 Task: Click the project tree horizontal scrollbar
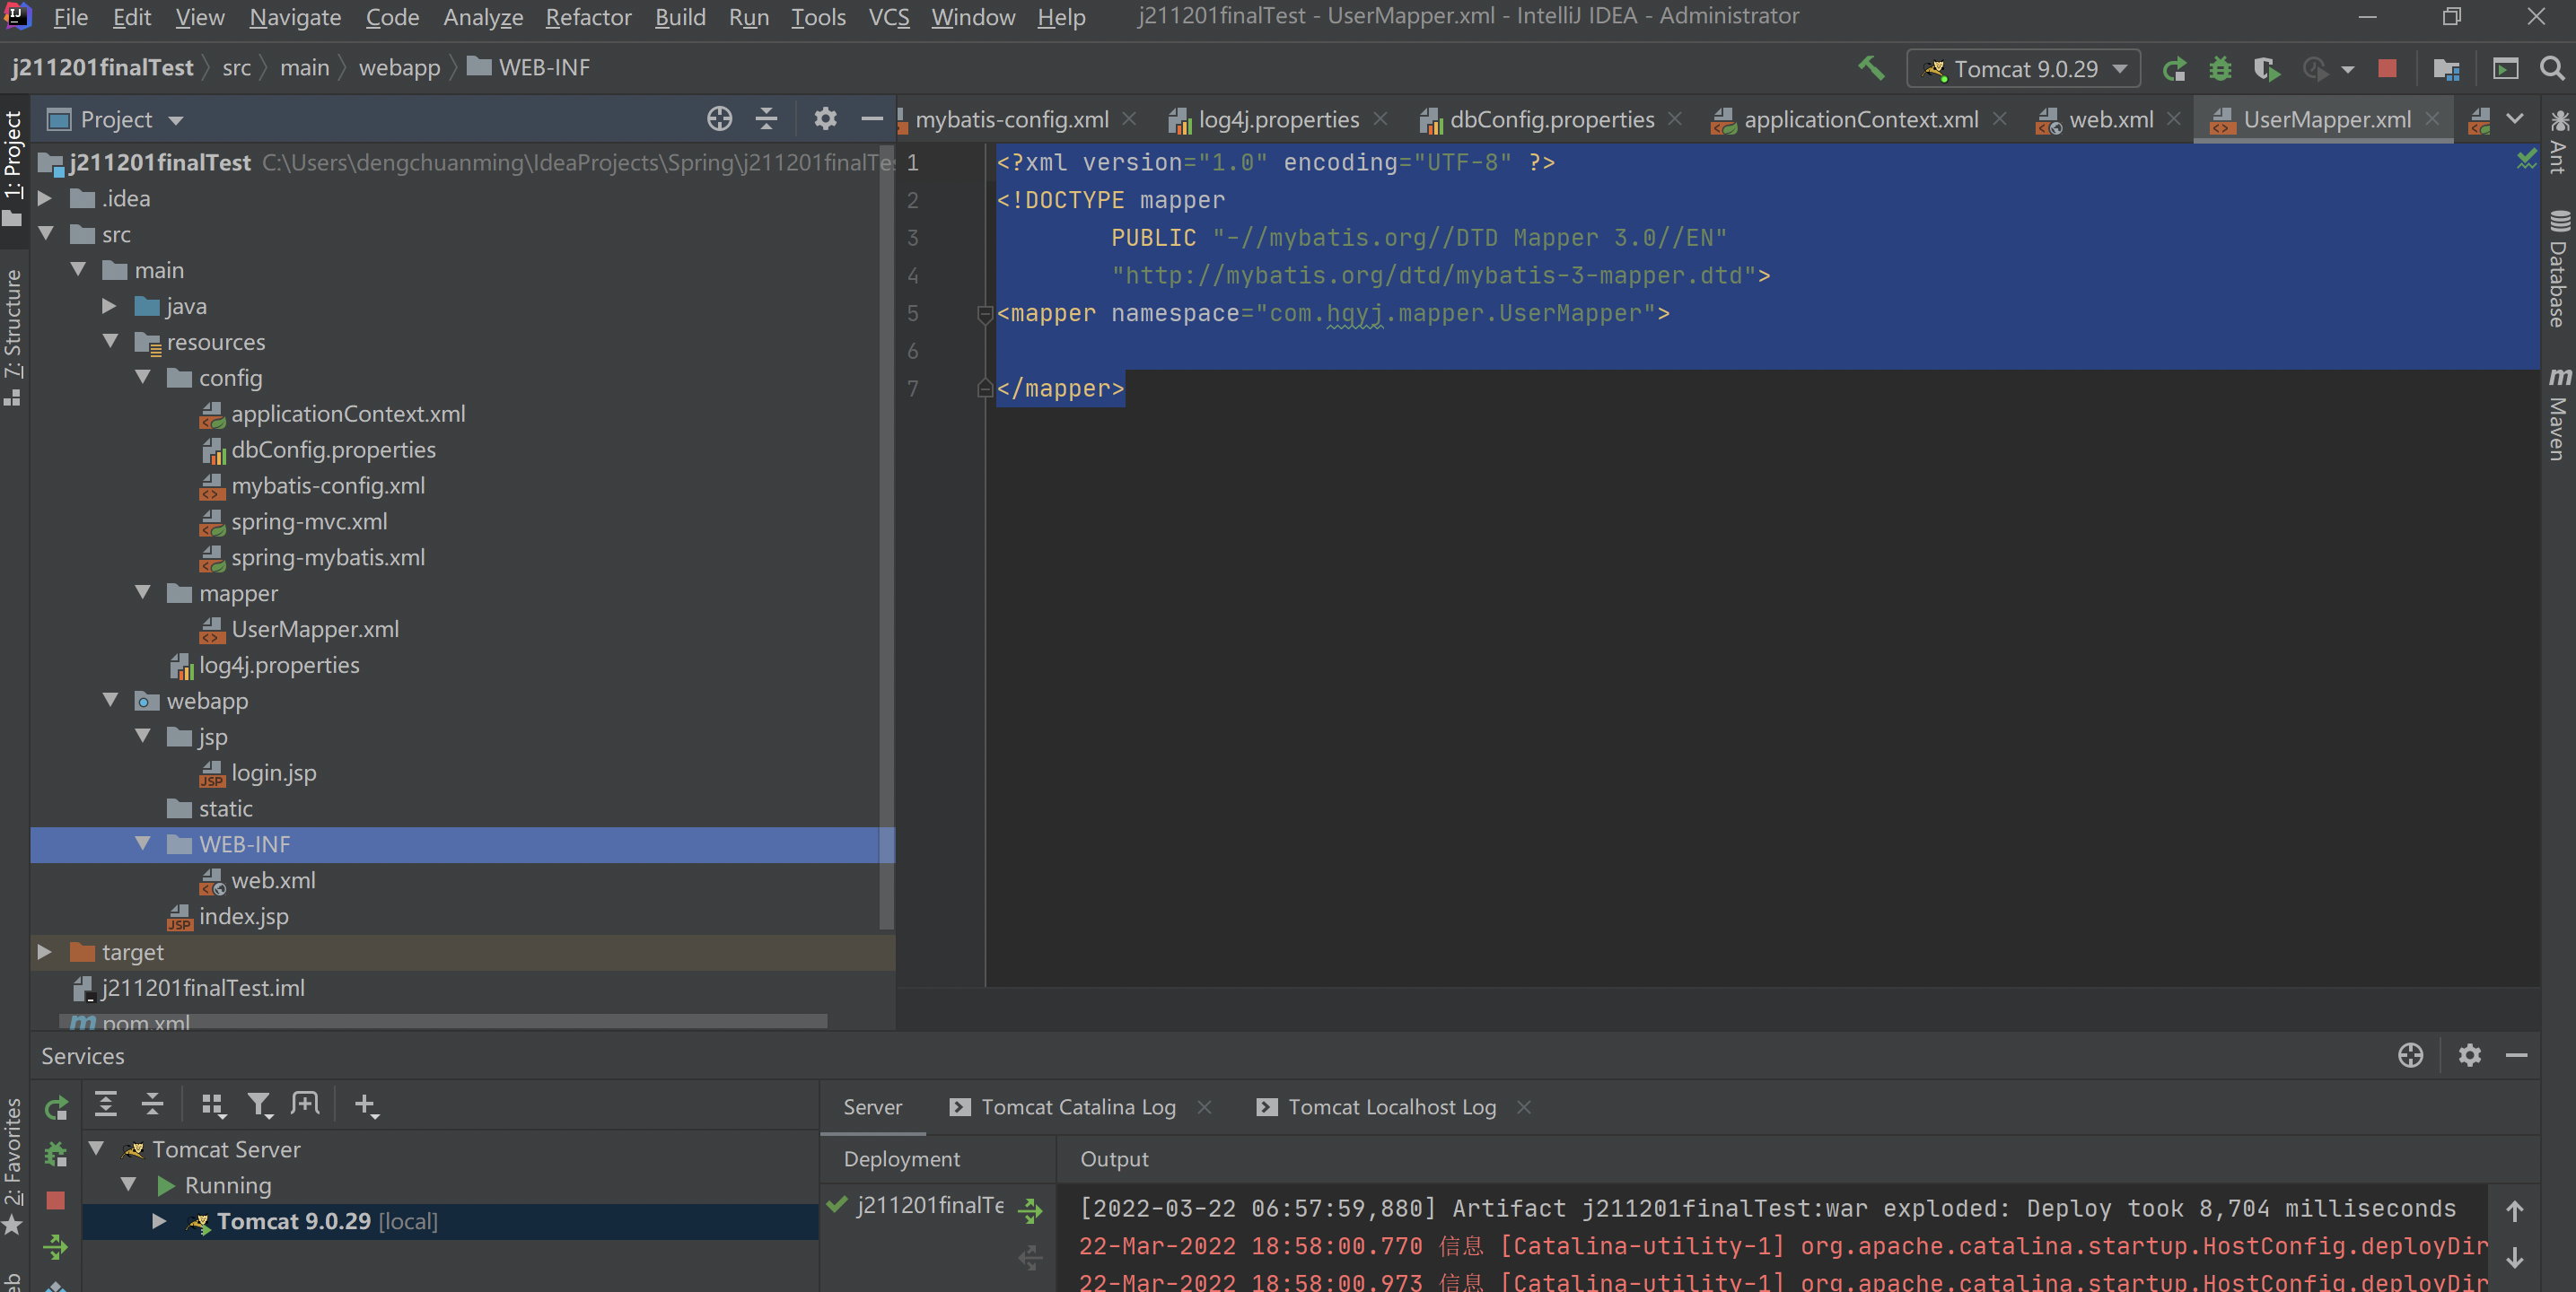tap(445, 1021)
